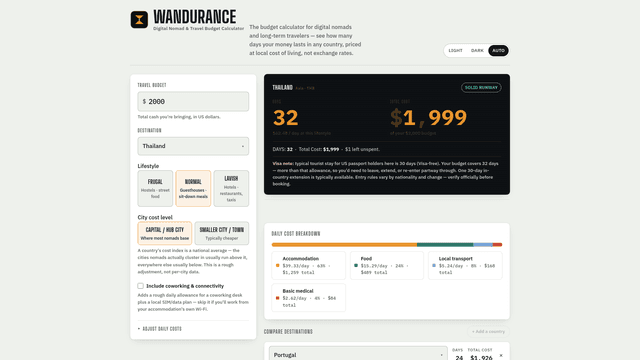Click the green Food color swatch

356,265
